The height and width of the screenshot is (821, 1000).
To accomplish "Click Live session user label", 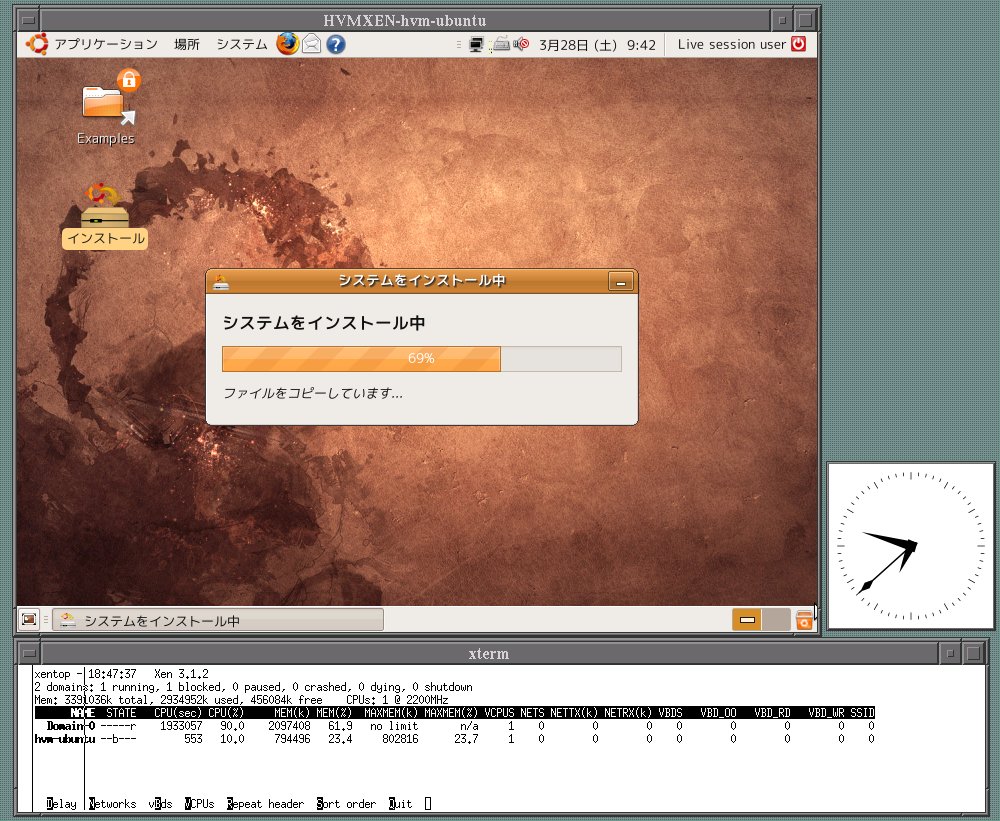I will 731,44.
